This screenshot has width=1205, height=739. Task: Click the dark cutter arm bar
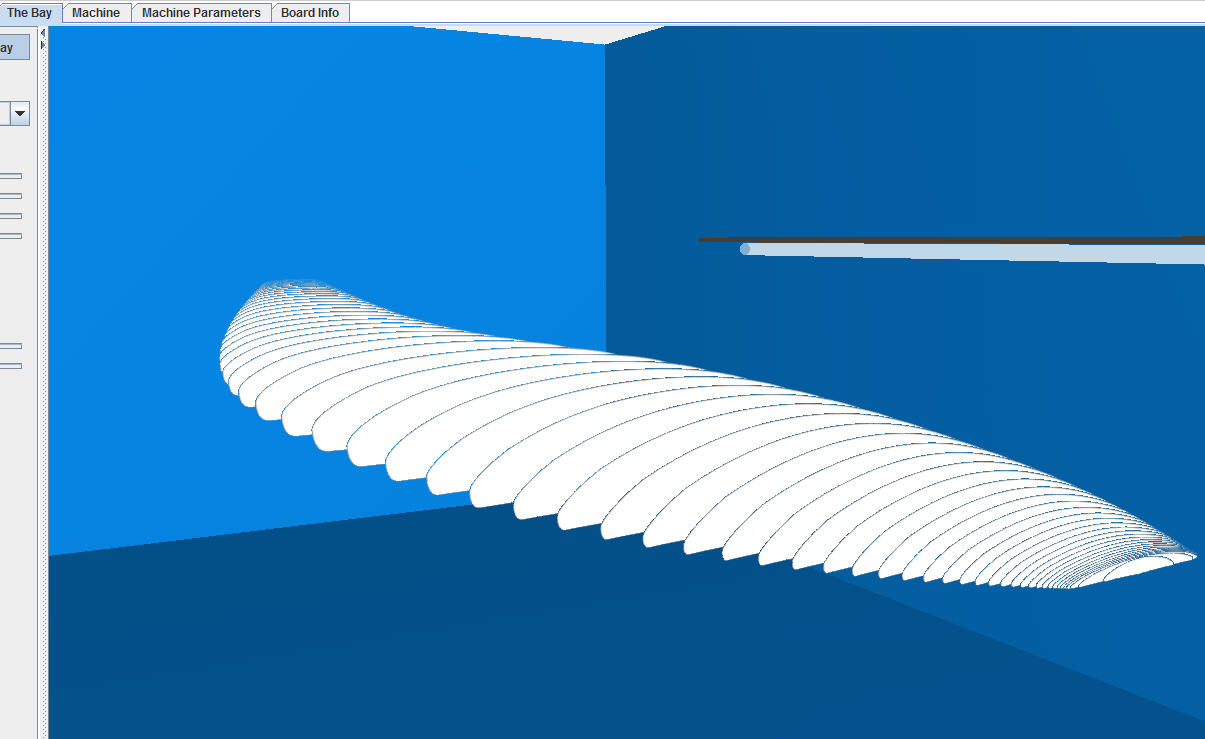pyautogui.click(x=950, y=240)
